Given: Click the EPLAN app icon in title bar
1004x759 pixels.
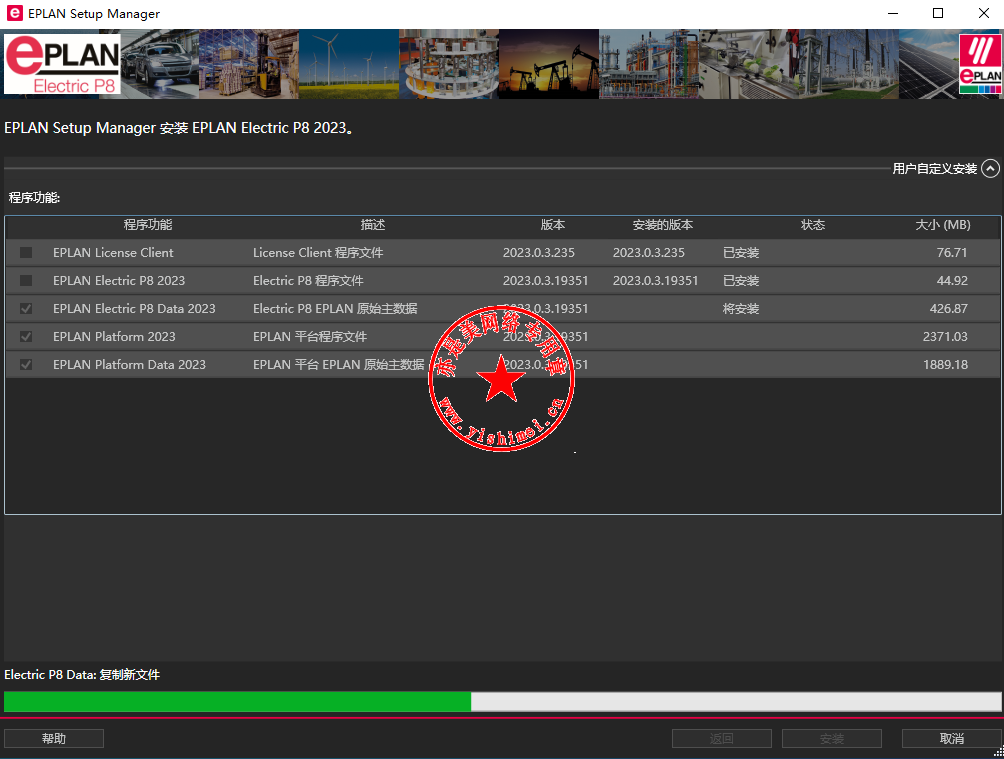Looking at the screenshot, I should [x=13, y=13].
